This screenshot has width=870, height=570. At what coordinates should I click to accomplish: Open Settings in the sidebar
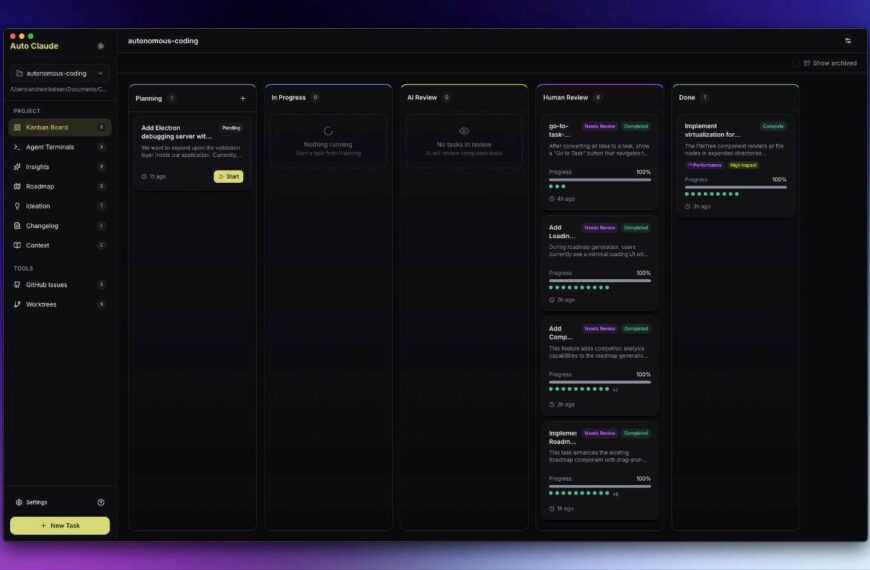coord(32,502)
